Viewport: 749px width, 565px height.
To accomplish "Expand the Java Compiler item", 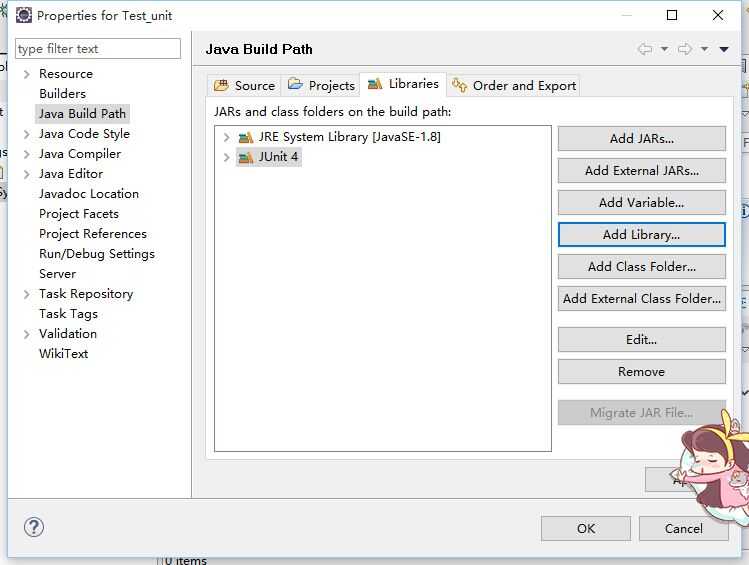I will (x=27, y=154).
